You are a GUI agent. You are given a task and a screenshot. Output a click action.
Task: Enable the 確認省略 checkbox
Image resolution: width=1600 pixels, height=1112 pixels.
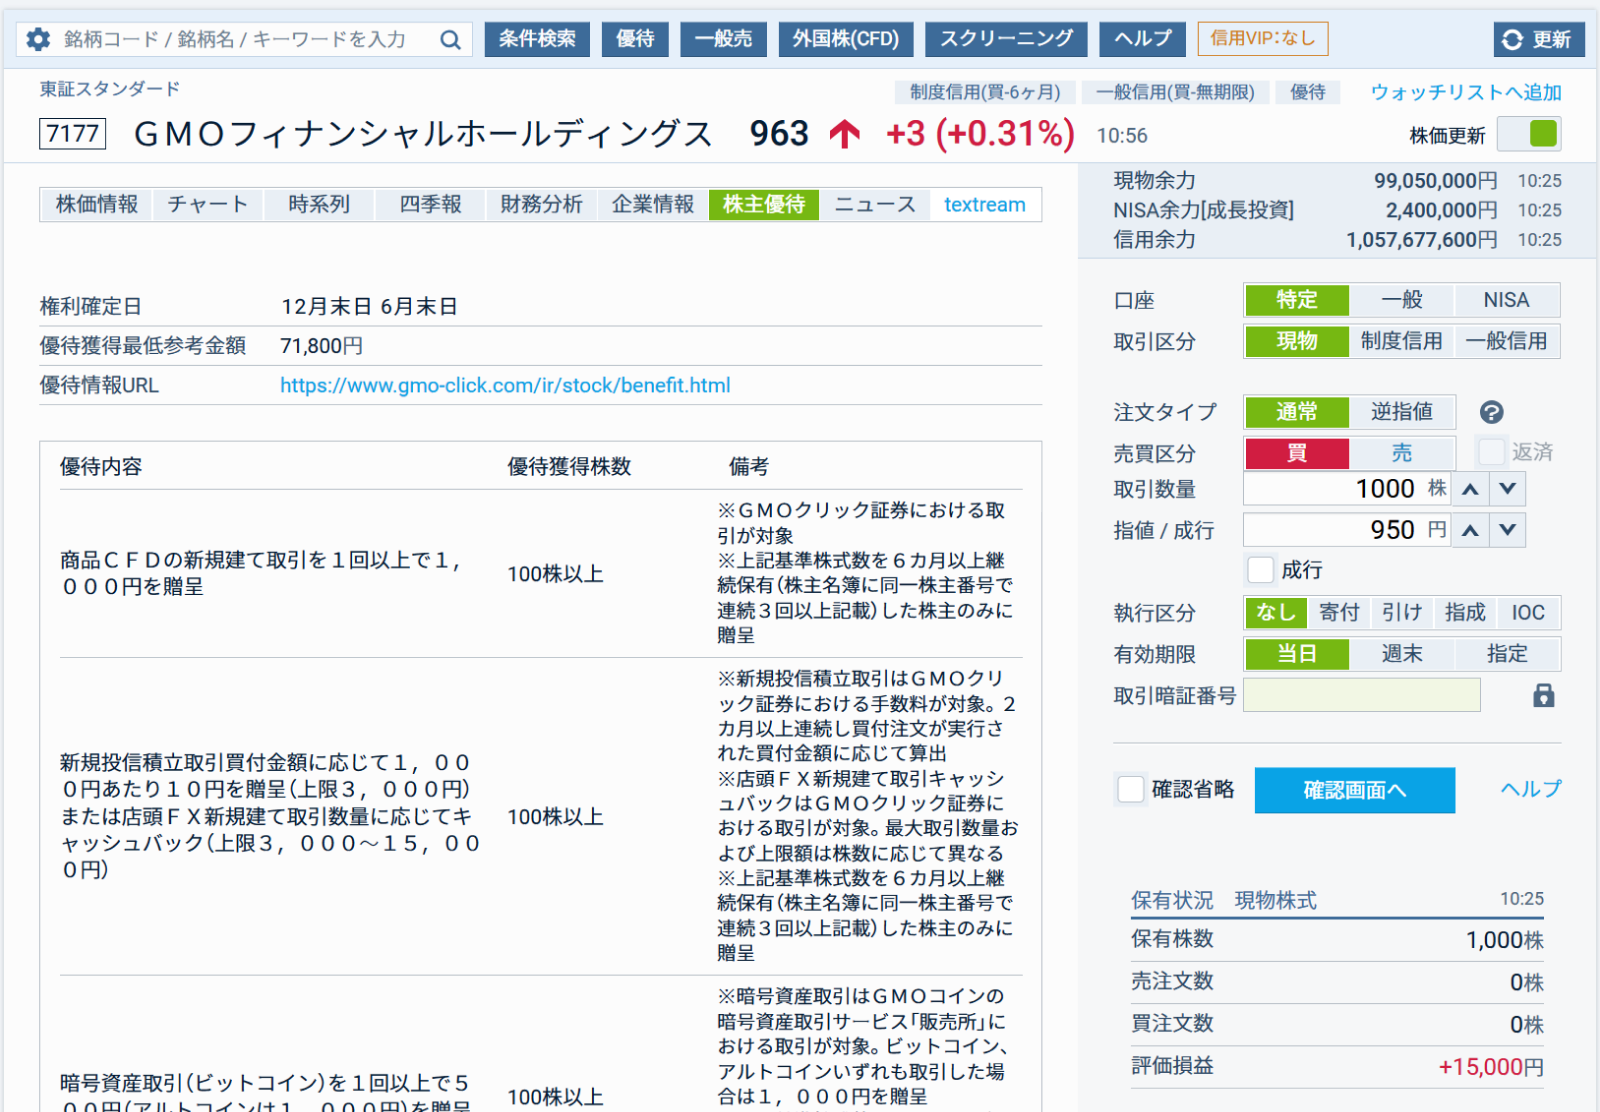(x=1131, y=789)
